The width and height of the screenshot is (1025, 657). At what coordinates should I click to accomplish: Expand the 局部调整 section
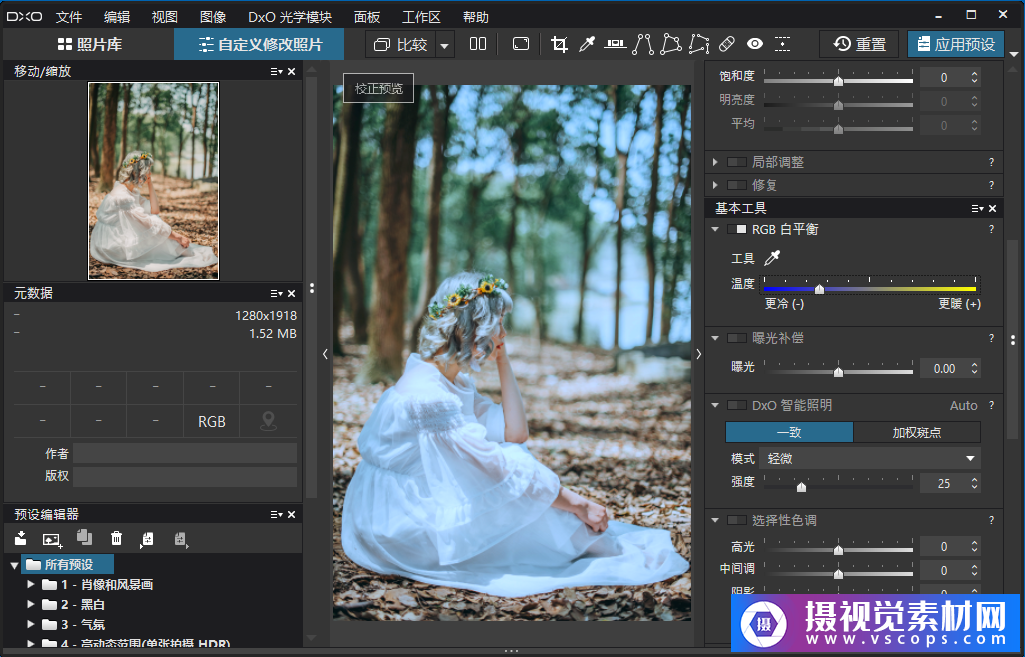716,162
